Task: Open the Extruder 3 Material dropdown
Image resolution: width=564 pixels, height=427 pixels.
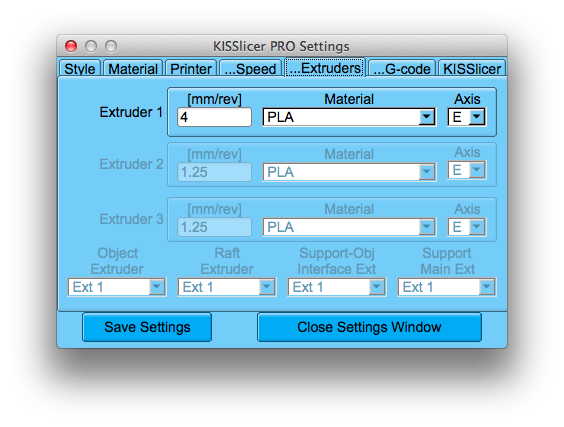Action: point(349,227)
